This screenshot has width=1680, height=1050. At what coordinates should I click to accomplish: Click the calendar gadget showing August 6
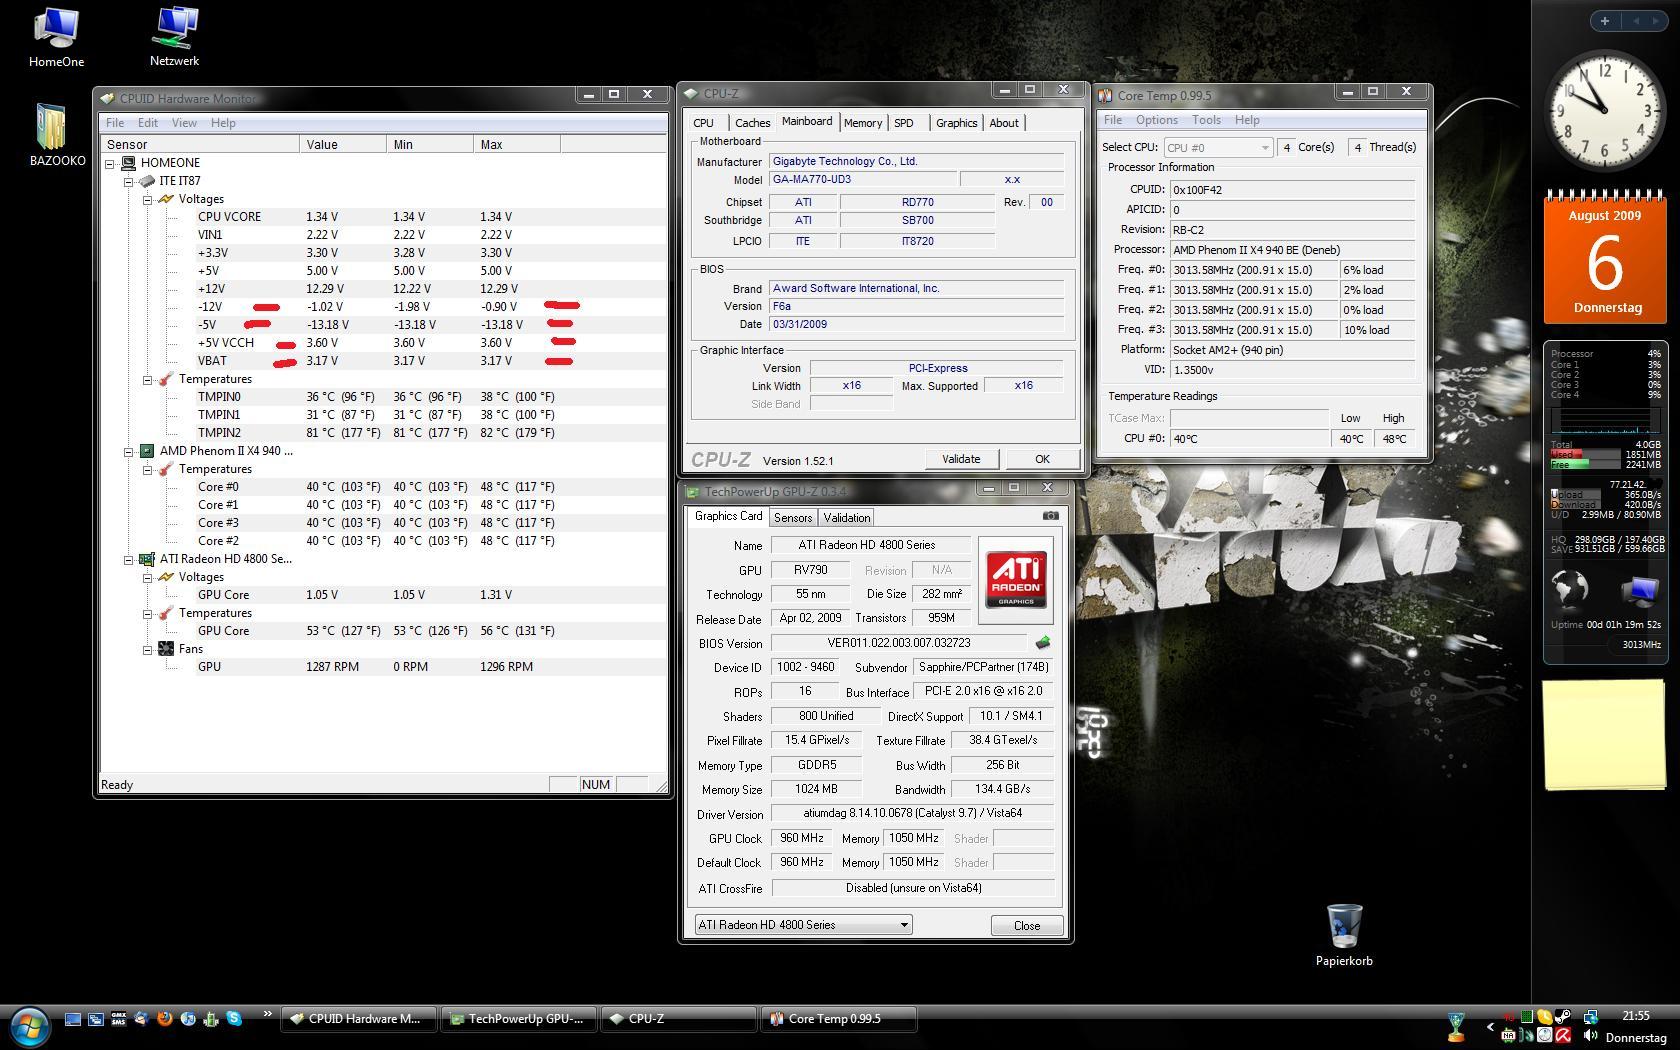1605,258
